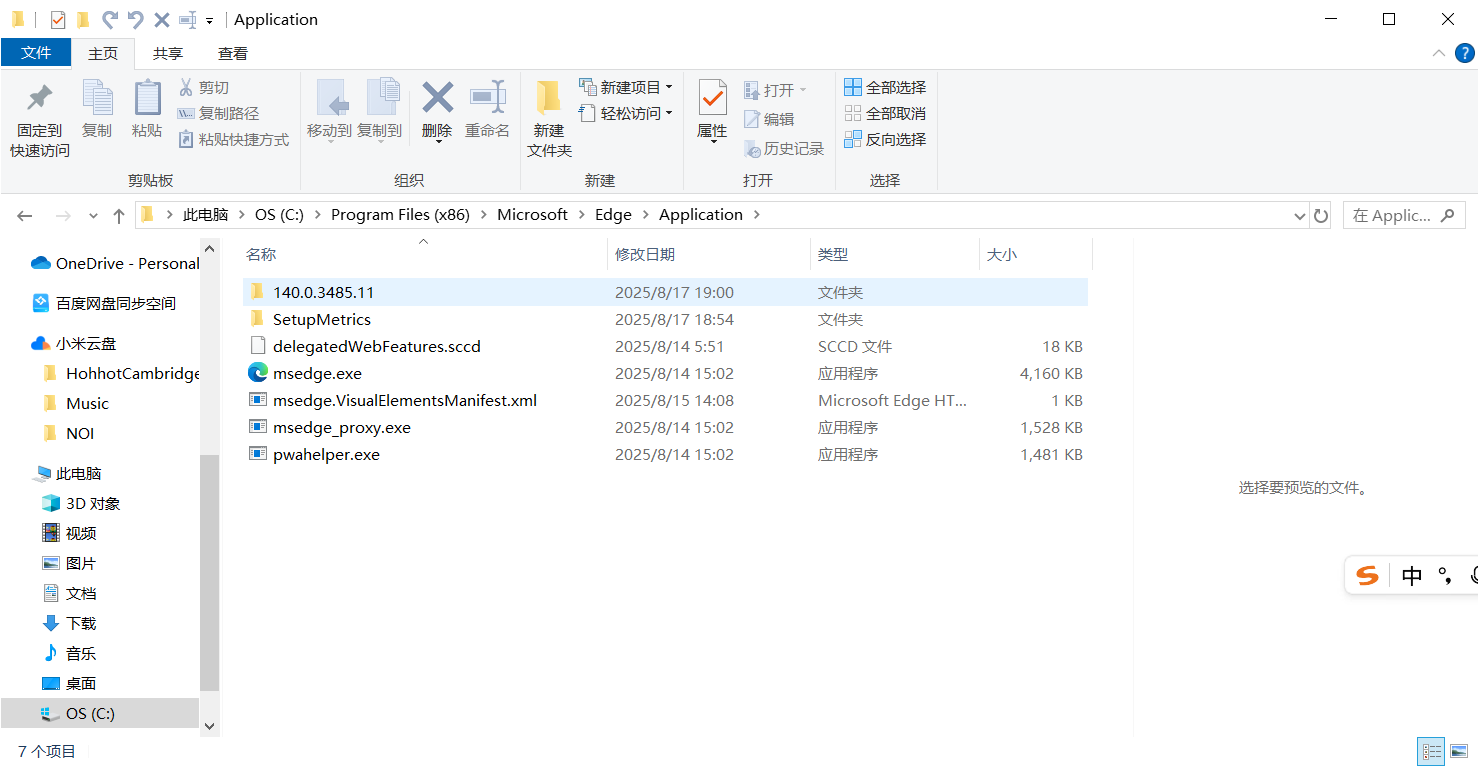Open the HohhotCambridge folder in sidebar
The image size is (1478, 766).
pos(121,374)
